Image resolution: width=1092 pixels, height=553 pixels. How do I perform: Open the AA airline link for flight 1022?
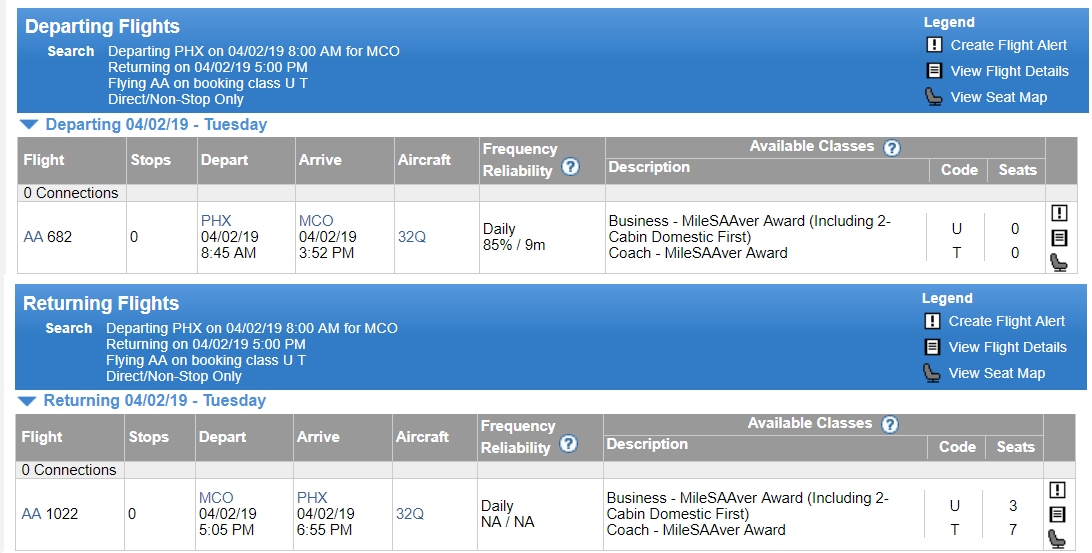pyautogui.click(x=31, y=514)
